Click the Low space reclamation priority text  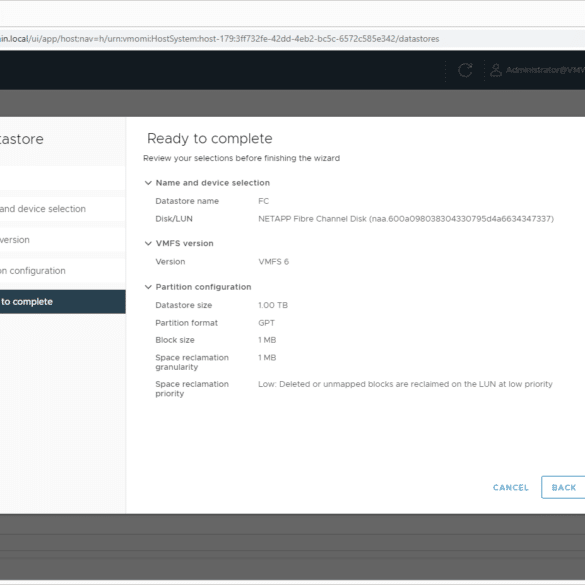(x=405, y=384)
